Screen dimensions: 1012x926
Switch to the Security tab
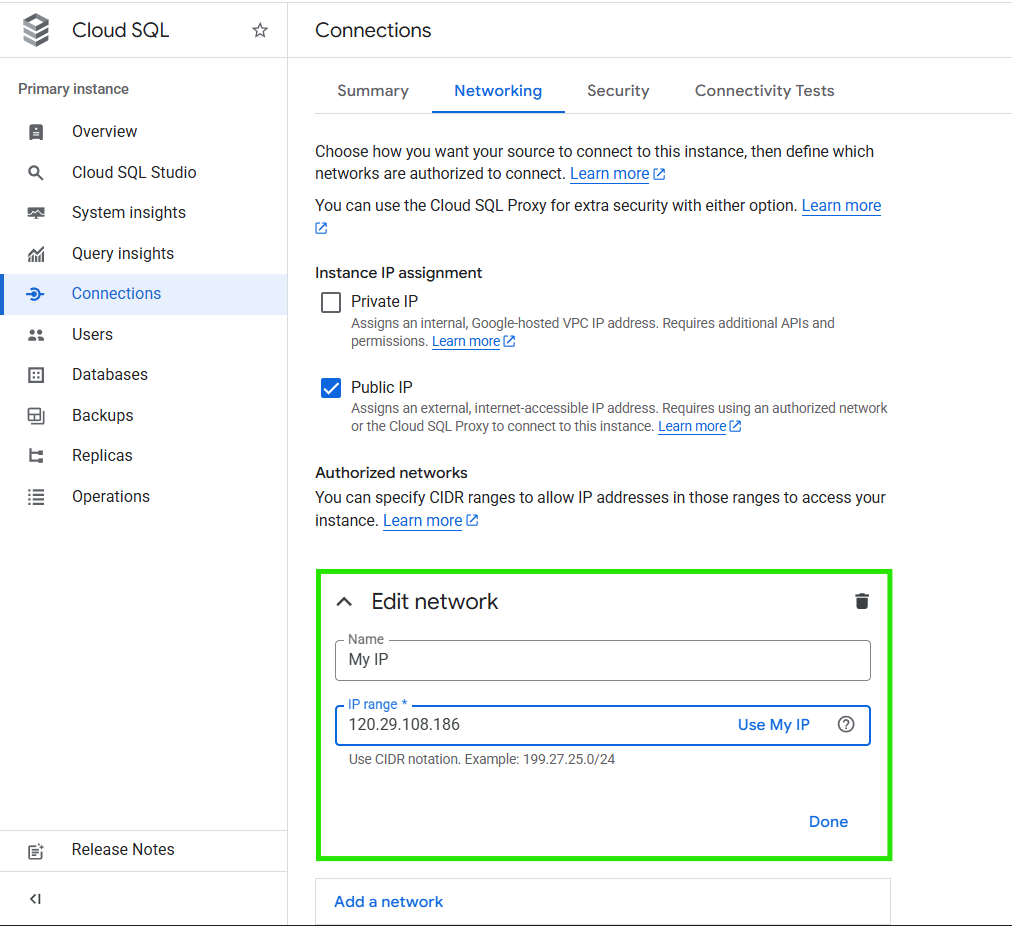pos(618,90)
